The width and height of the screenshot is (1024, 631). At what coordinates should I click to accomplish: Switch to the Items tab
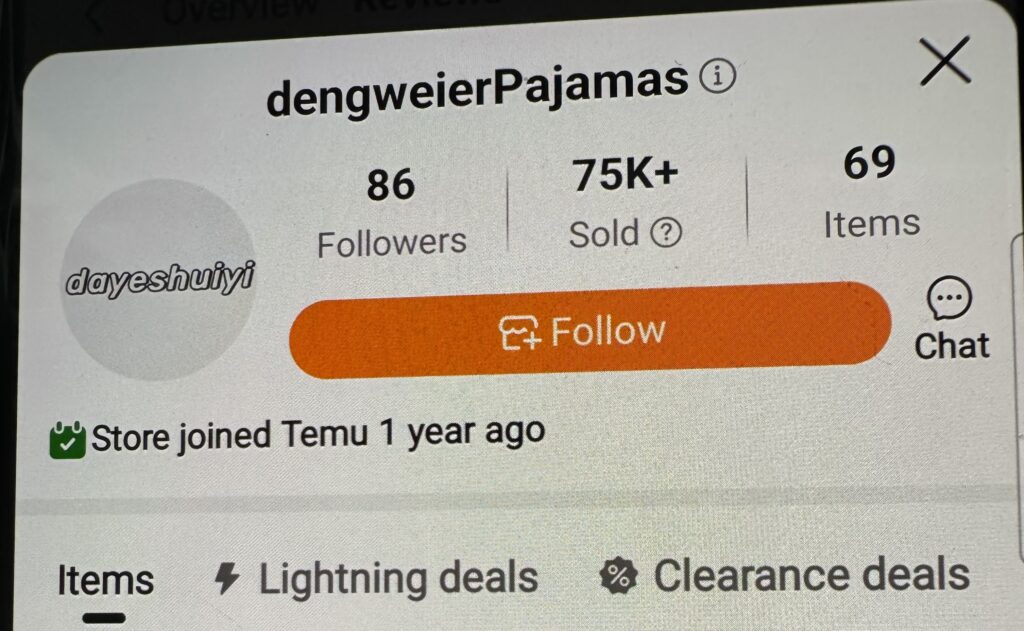tap(105, 580)
